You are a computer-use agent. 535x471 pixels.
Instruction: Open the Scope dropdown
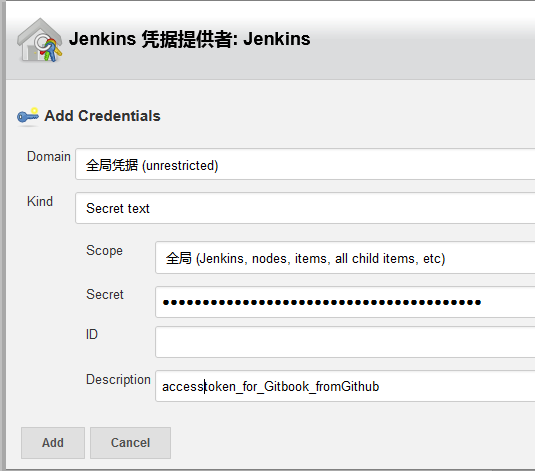tap(345, 258)
